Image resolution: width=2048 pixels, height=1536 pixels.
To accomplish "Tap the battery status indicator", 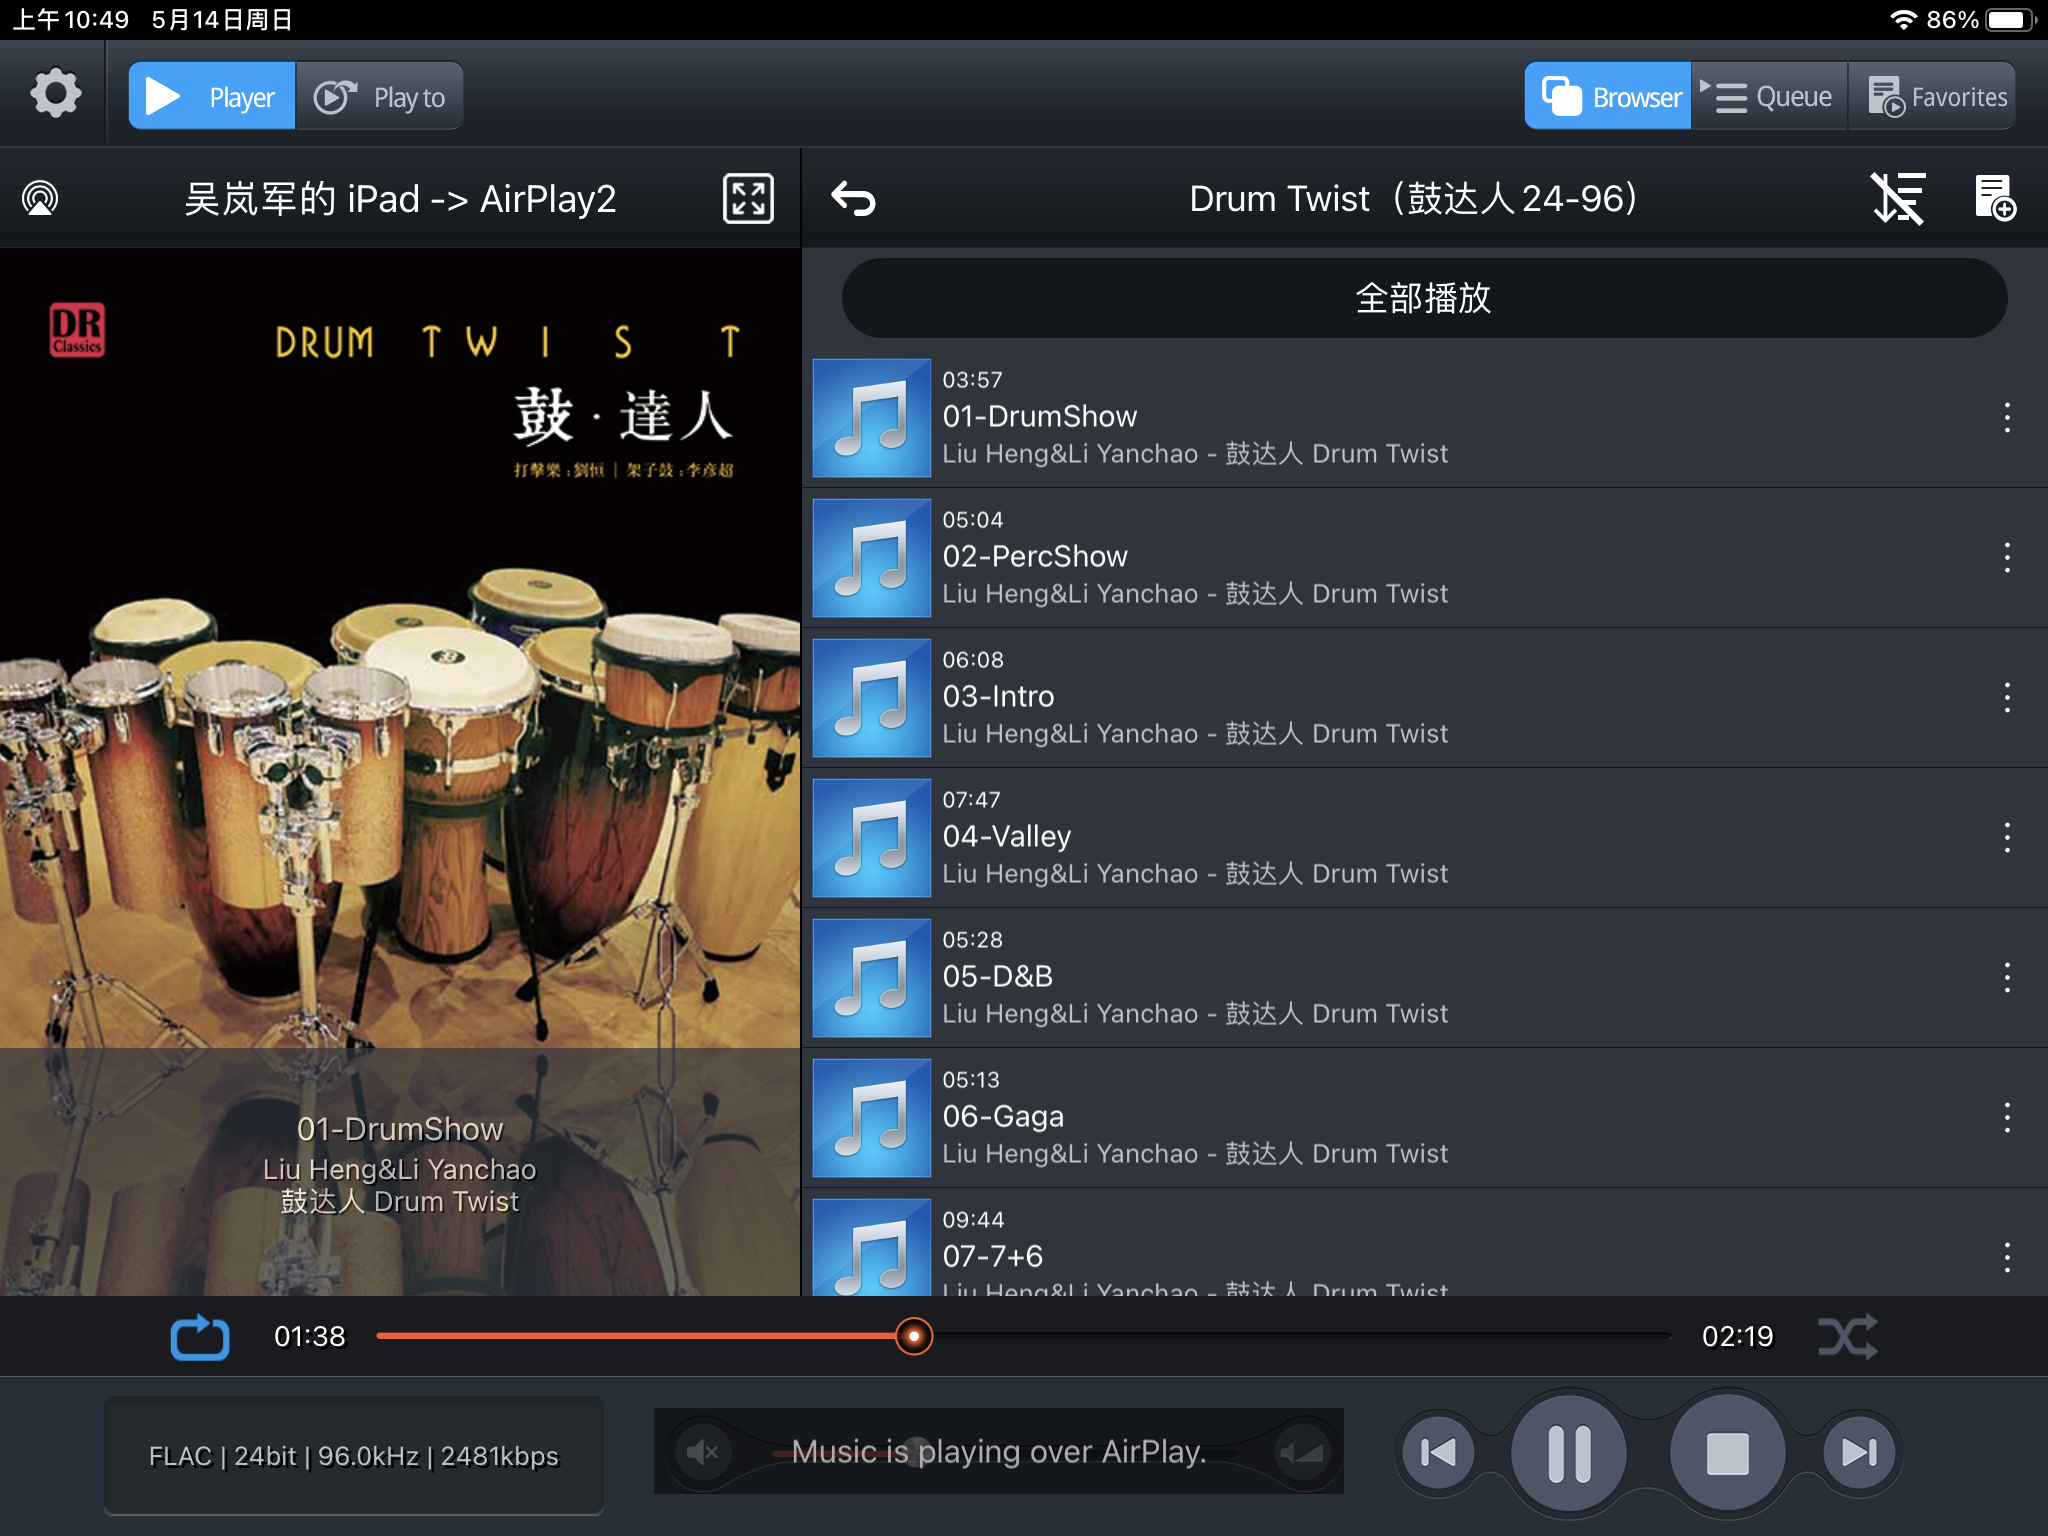I will point(2008,20).
